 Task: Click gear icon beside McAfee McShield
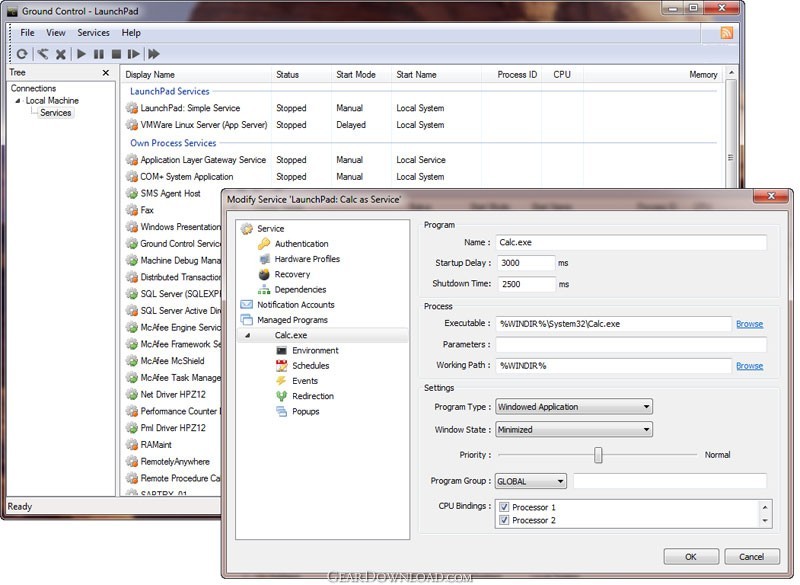point(132,361)
